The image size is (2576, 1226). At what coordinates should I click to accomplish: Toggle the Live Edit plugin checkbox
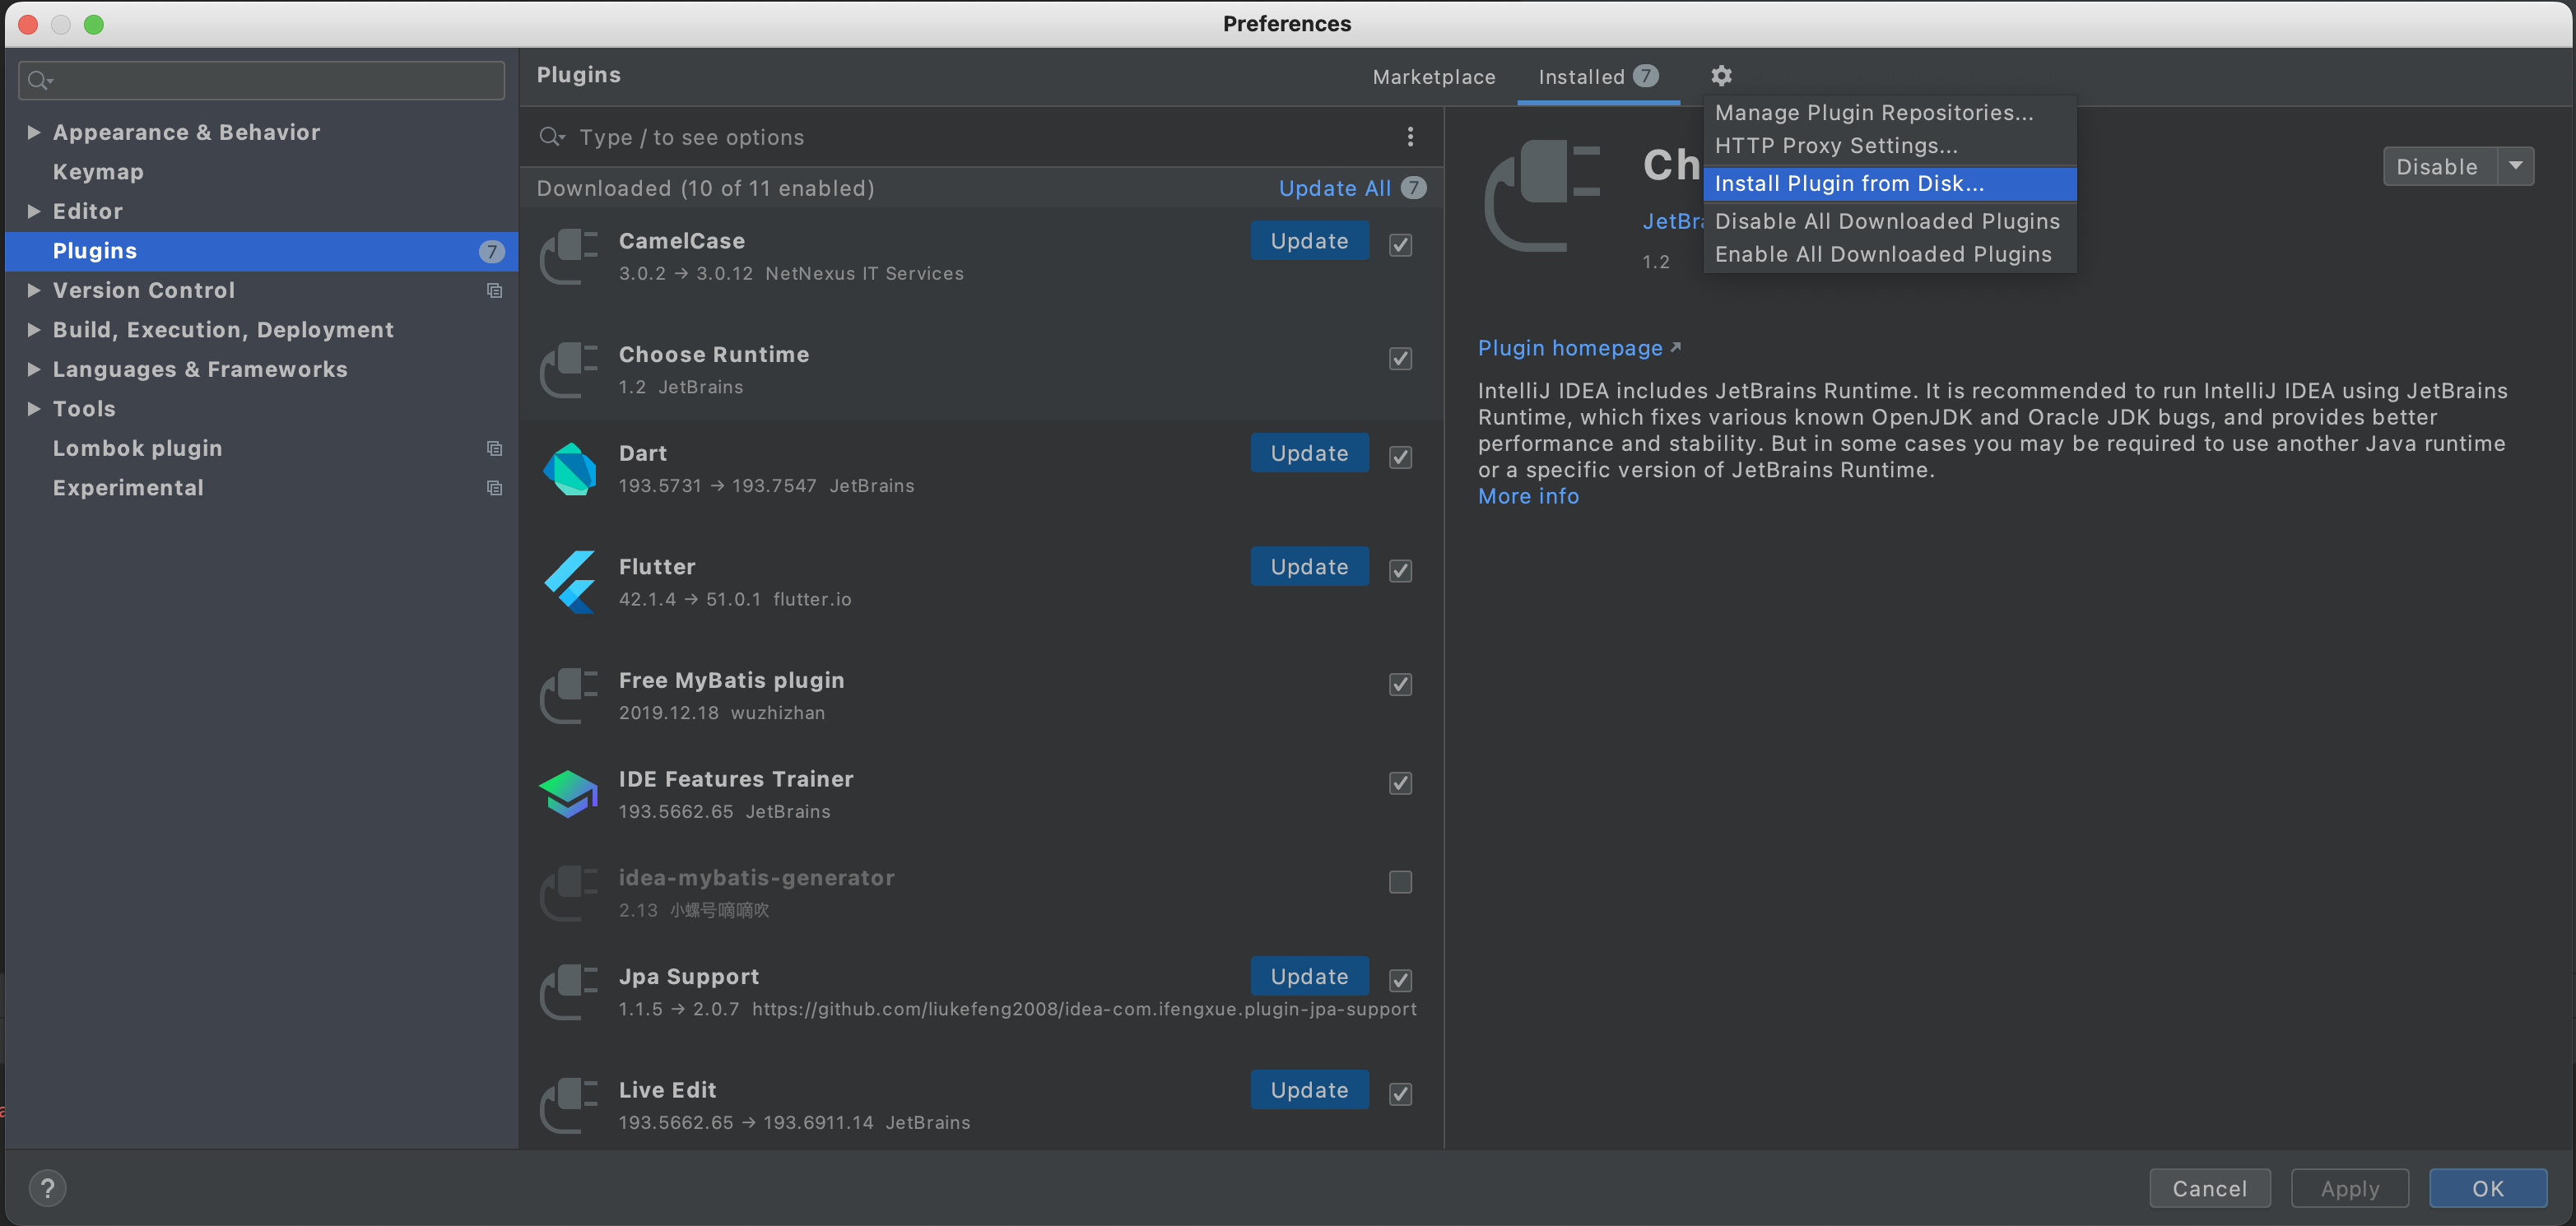[1400, 1094]
